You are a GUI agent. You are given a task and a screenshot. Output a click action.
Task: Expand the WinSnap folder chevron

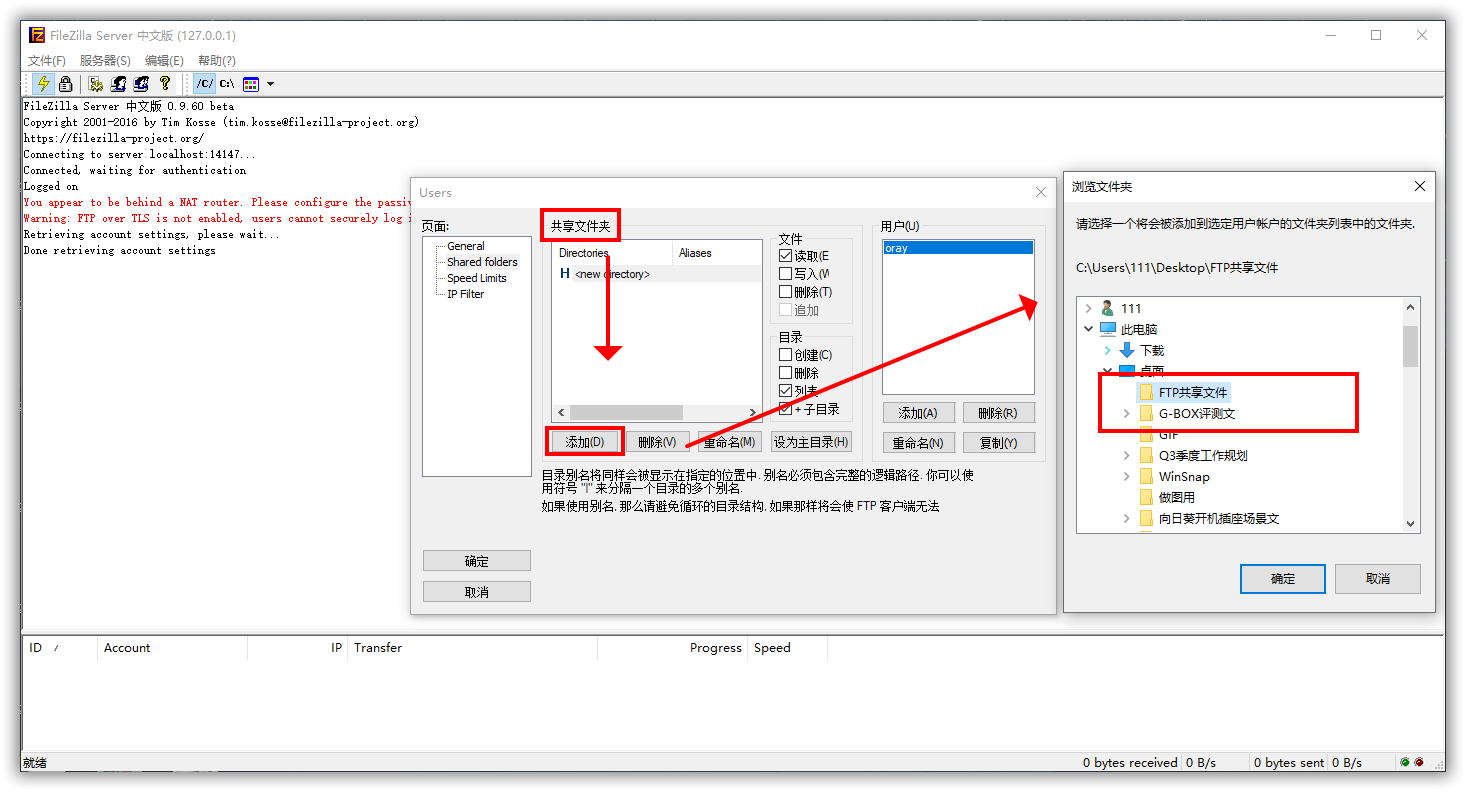(x=1127, y=476)
